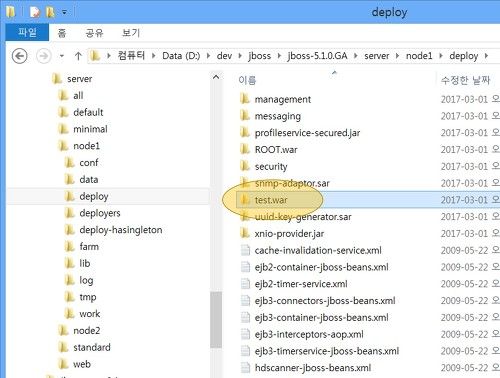Select the security folder icon

click(245, 166)
